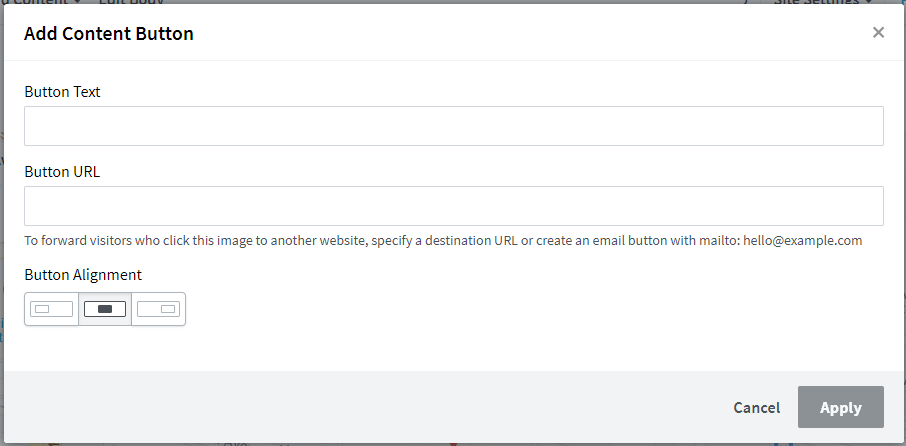The width and height of the screenshot is (906, 446).
Task: Click the mailto help text below URL
Action: (x=443, y=240)
